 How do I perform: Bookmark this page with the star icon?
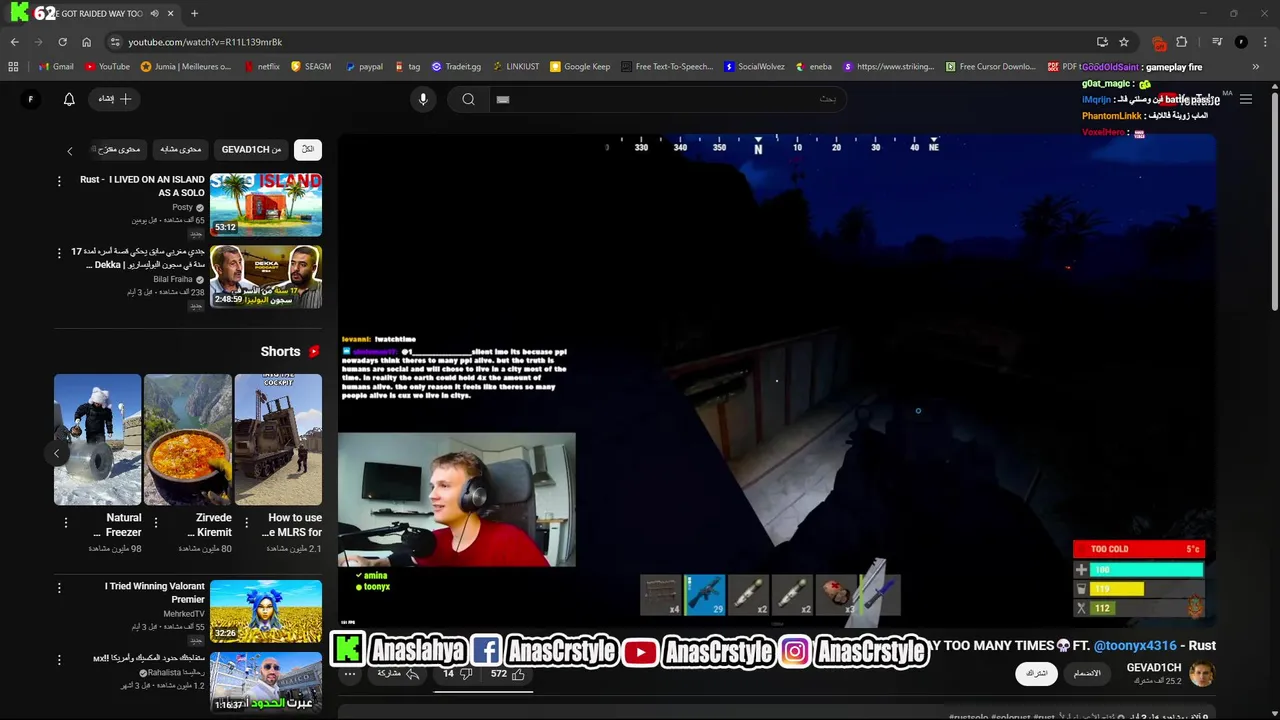click(1124, 42)
